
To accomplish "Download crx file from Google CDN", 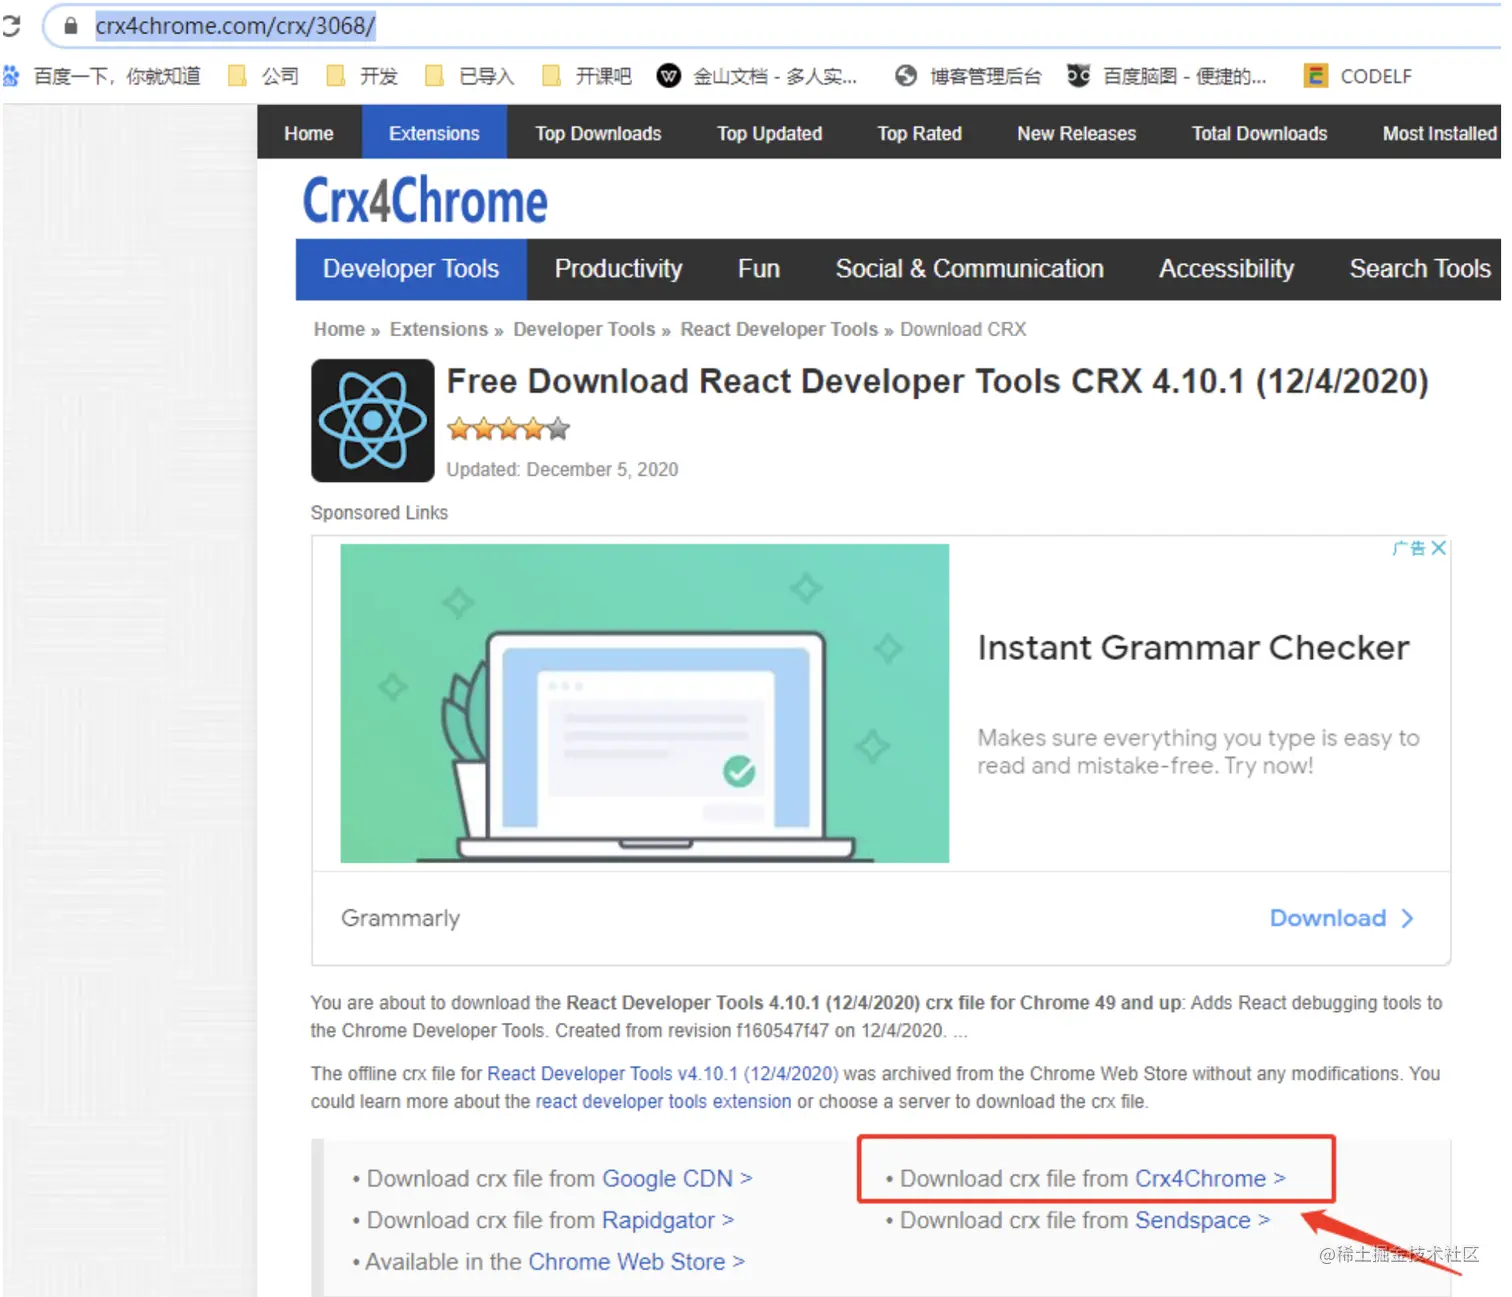I will tap(677, 1179).
